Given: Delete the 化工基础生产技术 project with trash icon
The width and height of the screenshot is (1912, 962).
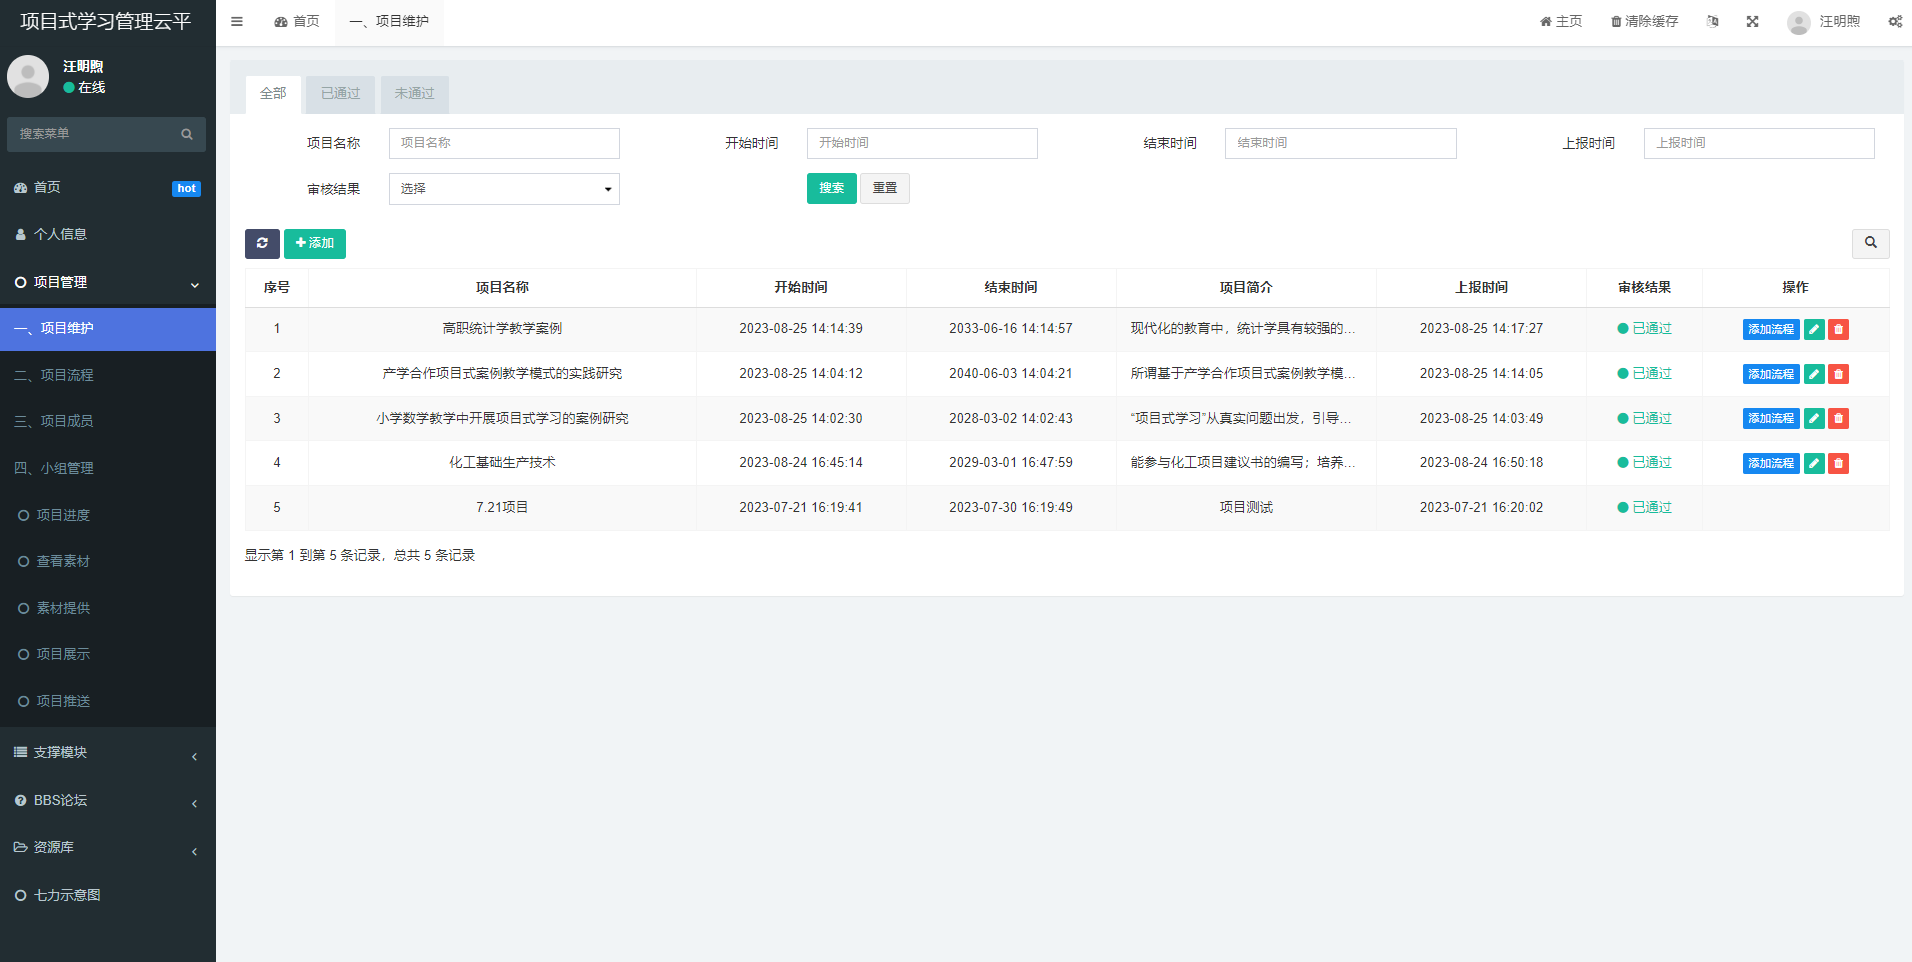Looking at the screenshot, I should coord(1838,463).
